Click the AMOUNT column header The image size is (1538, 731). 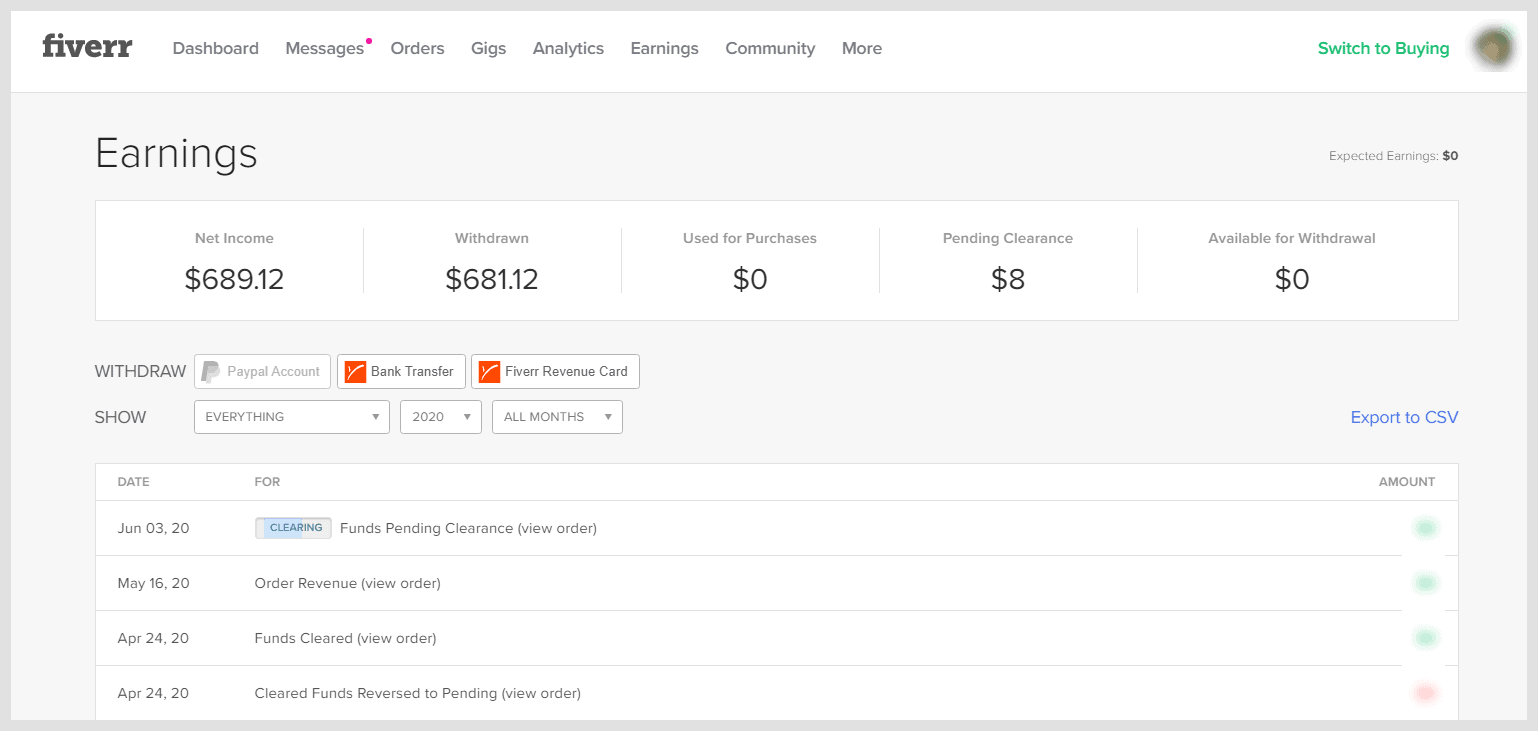(1407, 482)
